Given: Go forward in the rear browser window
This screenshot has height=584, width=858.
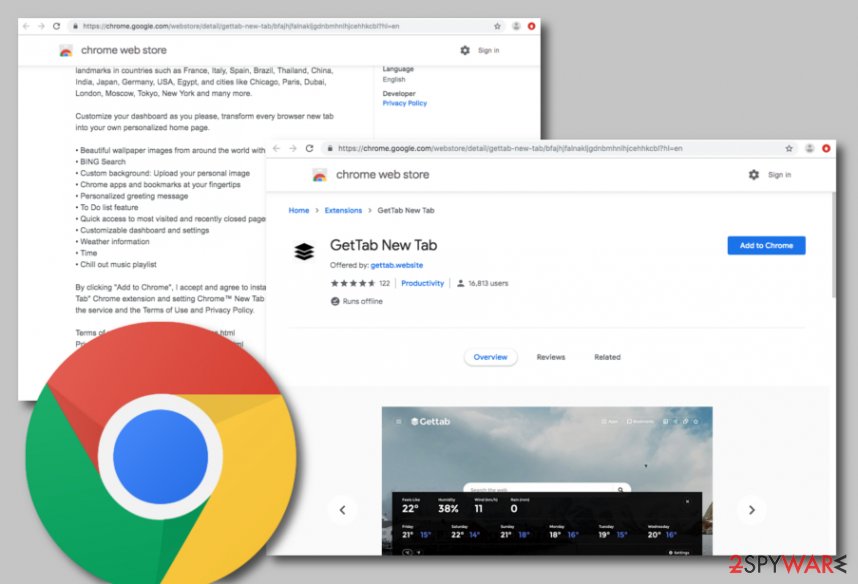Looking at the screenshot, I should click(x=41, y=26).
